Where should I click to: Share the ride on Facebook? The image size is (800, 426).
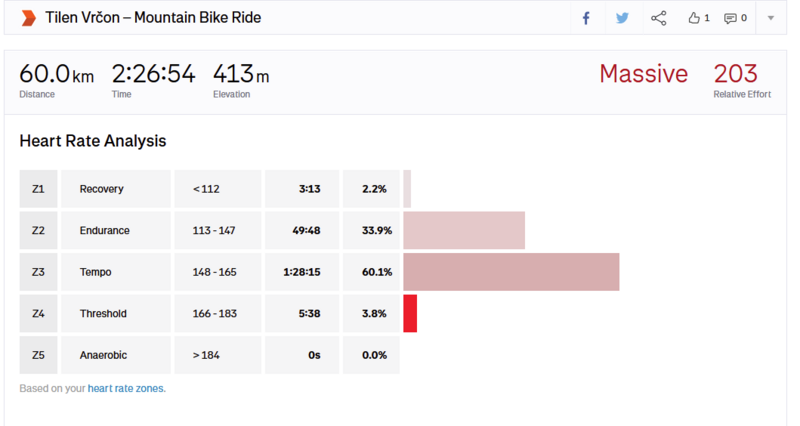click(x=586, y=18)
